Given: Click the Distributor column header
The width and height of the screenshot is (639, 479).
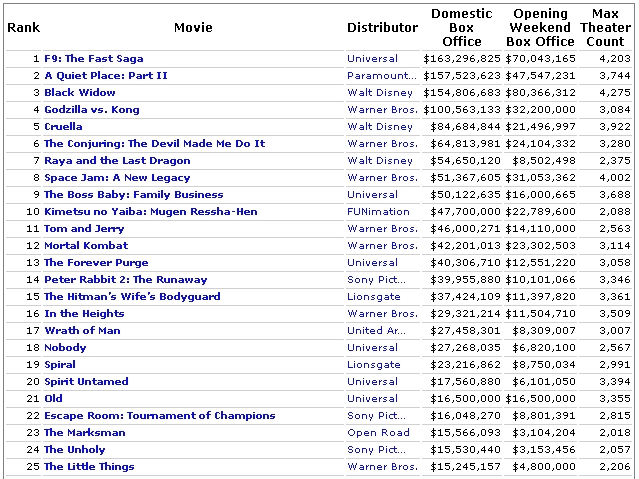Looking at the screenshot, I should (x=382, y=27).
